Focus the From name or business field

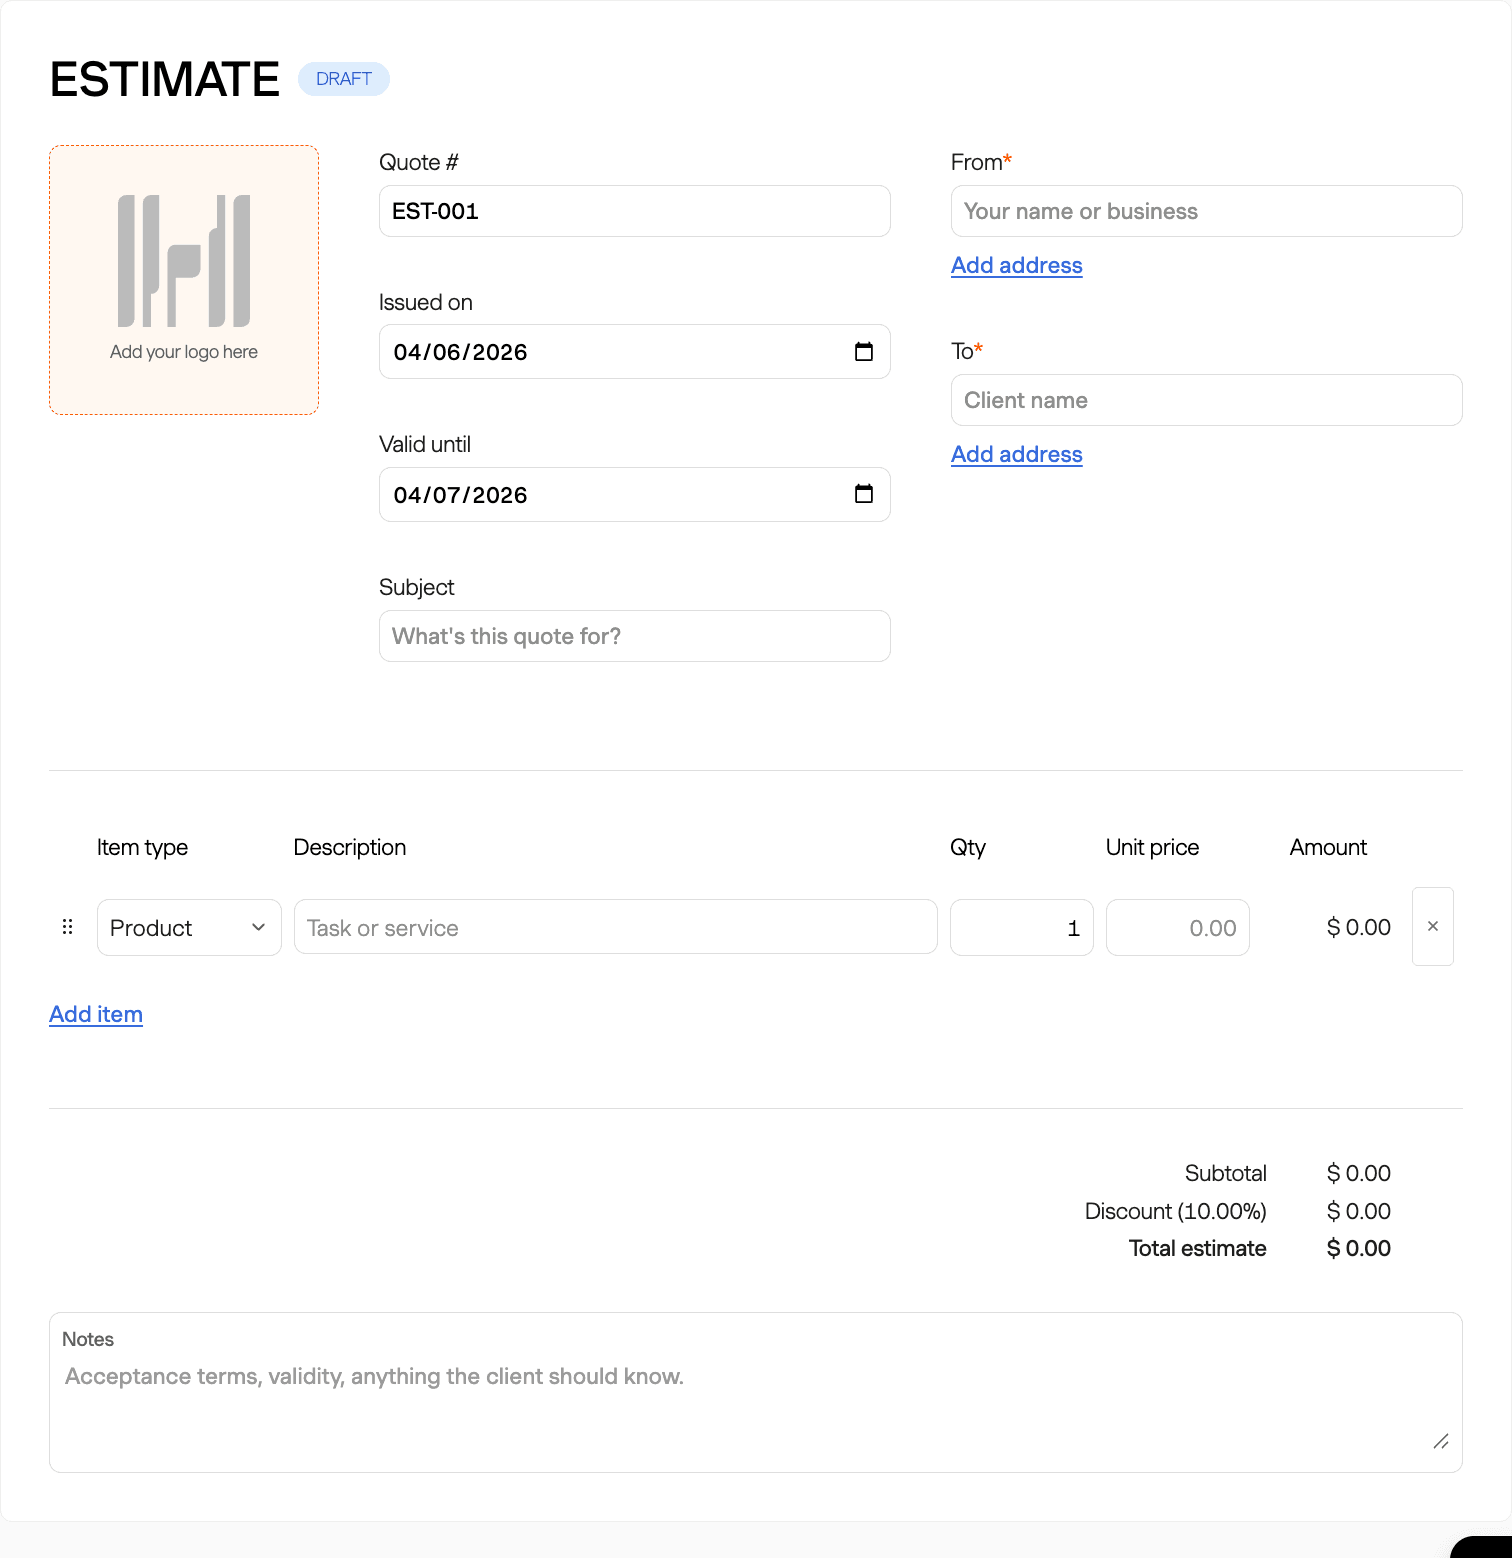pos(1207,211)
